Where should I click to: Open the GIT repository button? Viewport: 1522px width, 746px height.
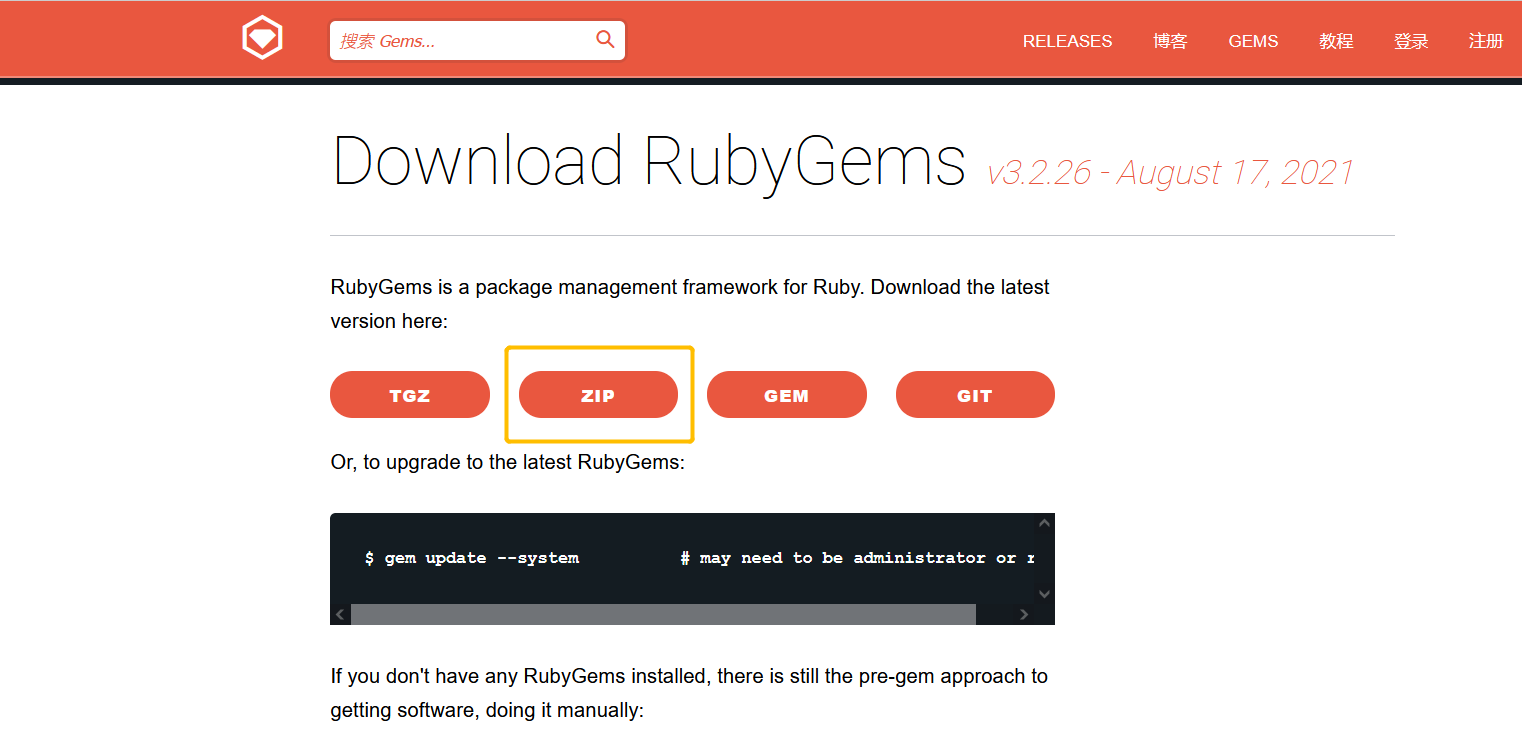(x=975, y=395)
